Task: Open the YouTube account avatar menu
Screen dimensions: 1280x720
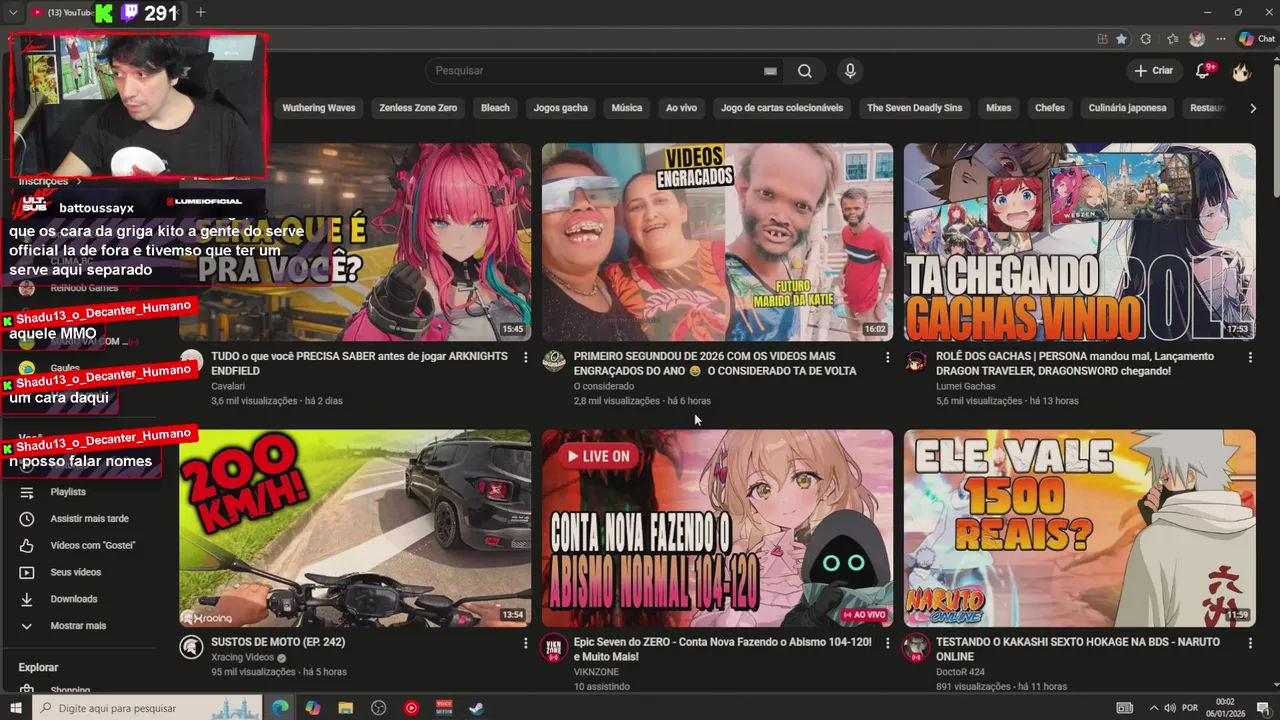Action: [x=1241, y=71]
